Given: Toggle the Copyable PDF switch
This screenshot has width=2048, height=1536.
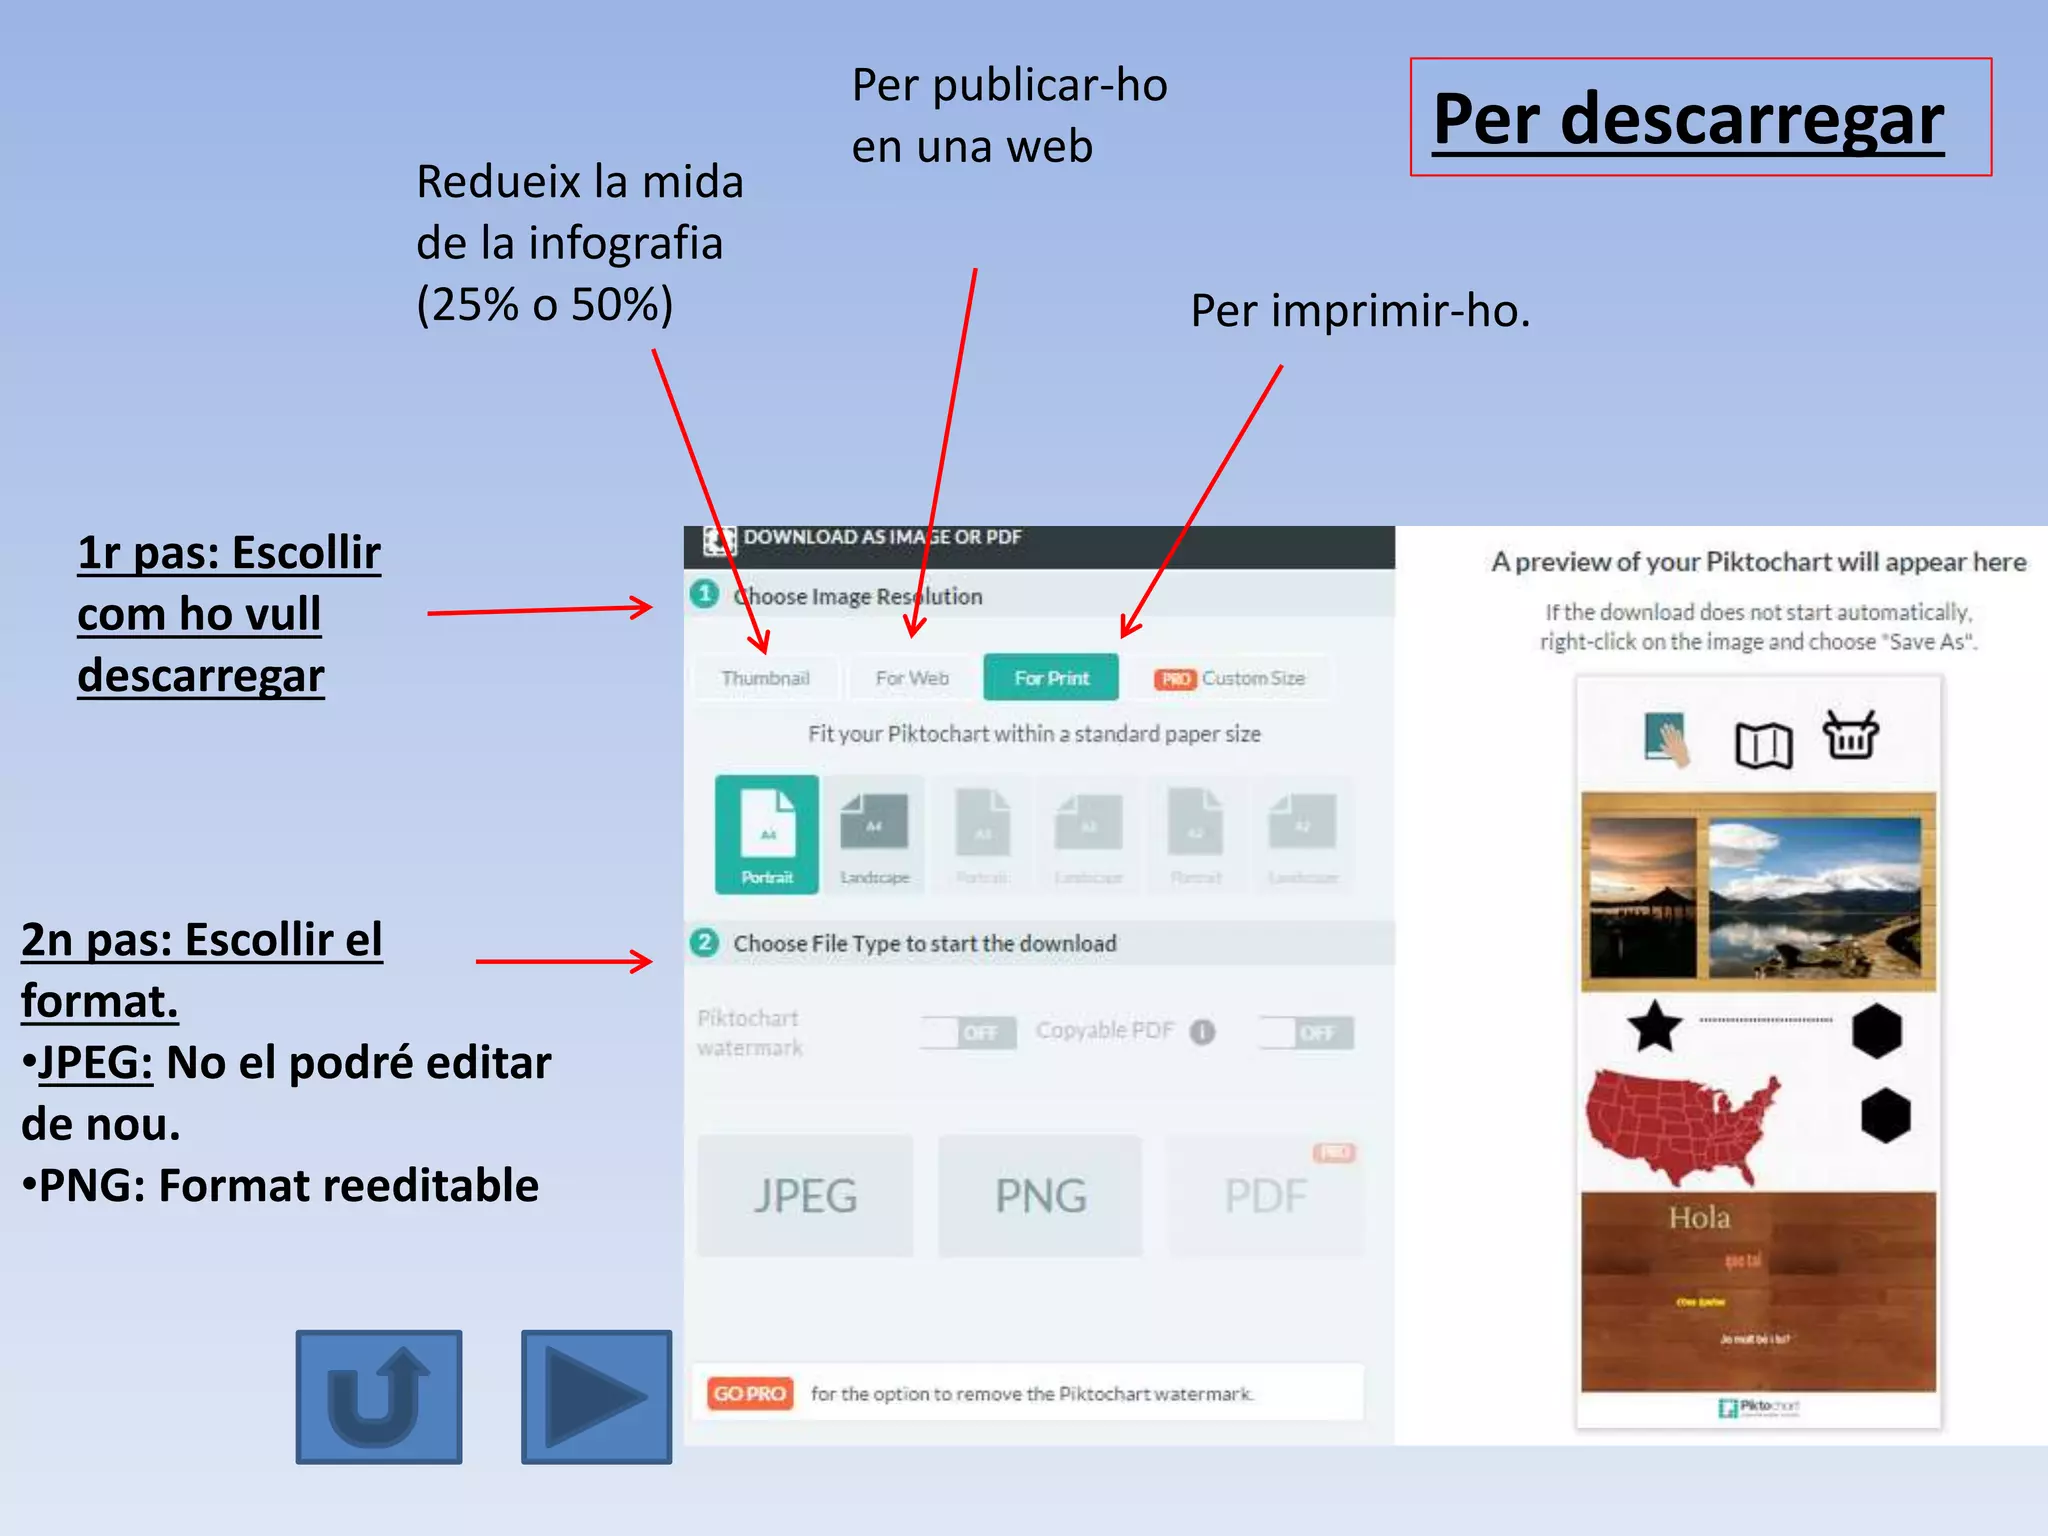Looking at the screenshot, I should click(x=1306, y=1032).
